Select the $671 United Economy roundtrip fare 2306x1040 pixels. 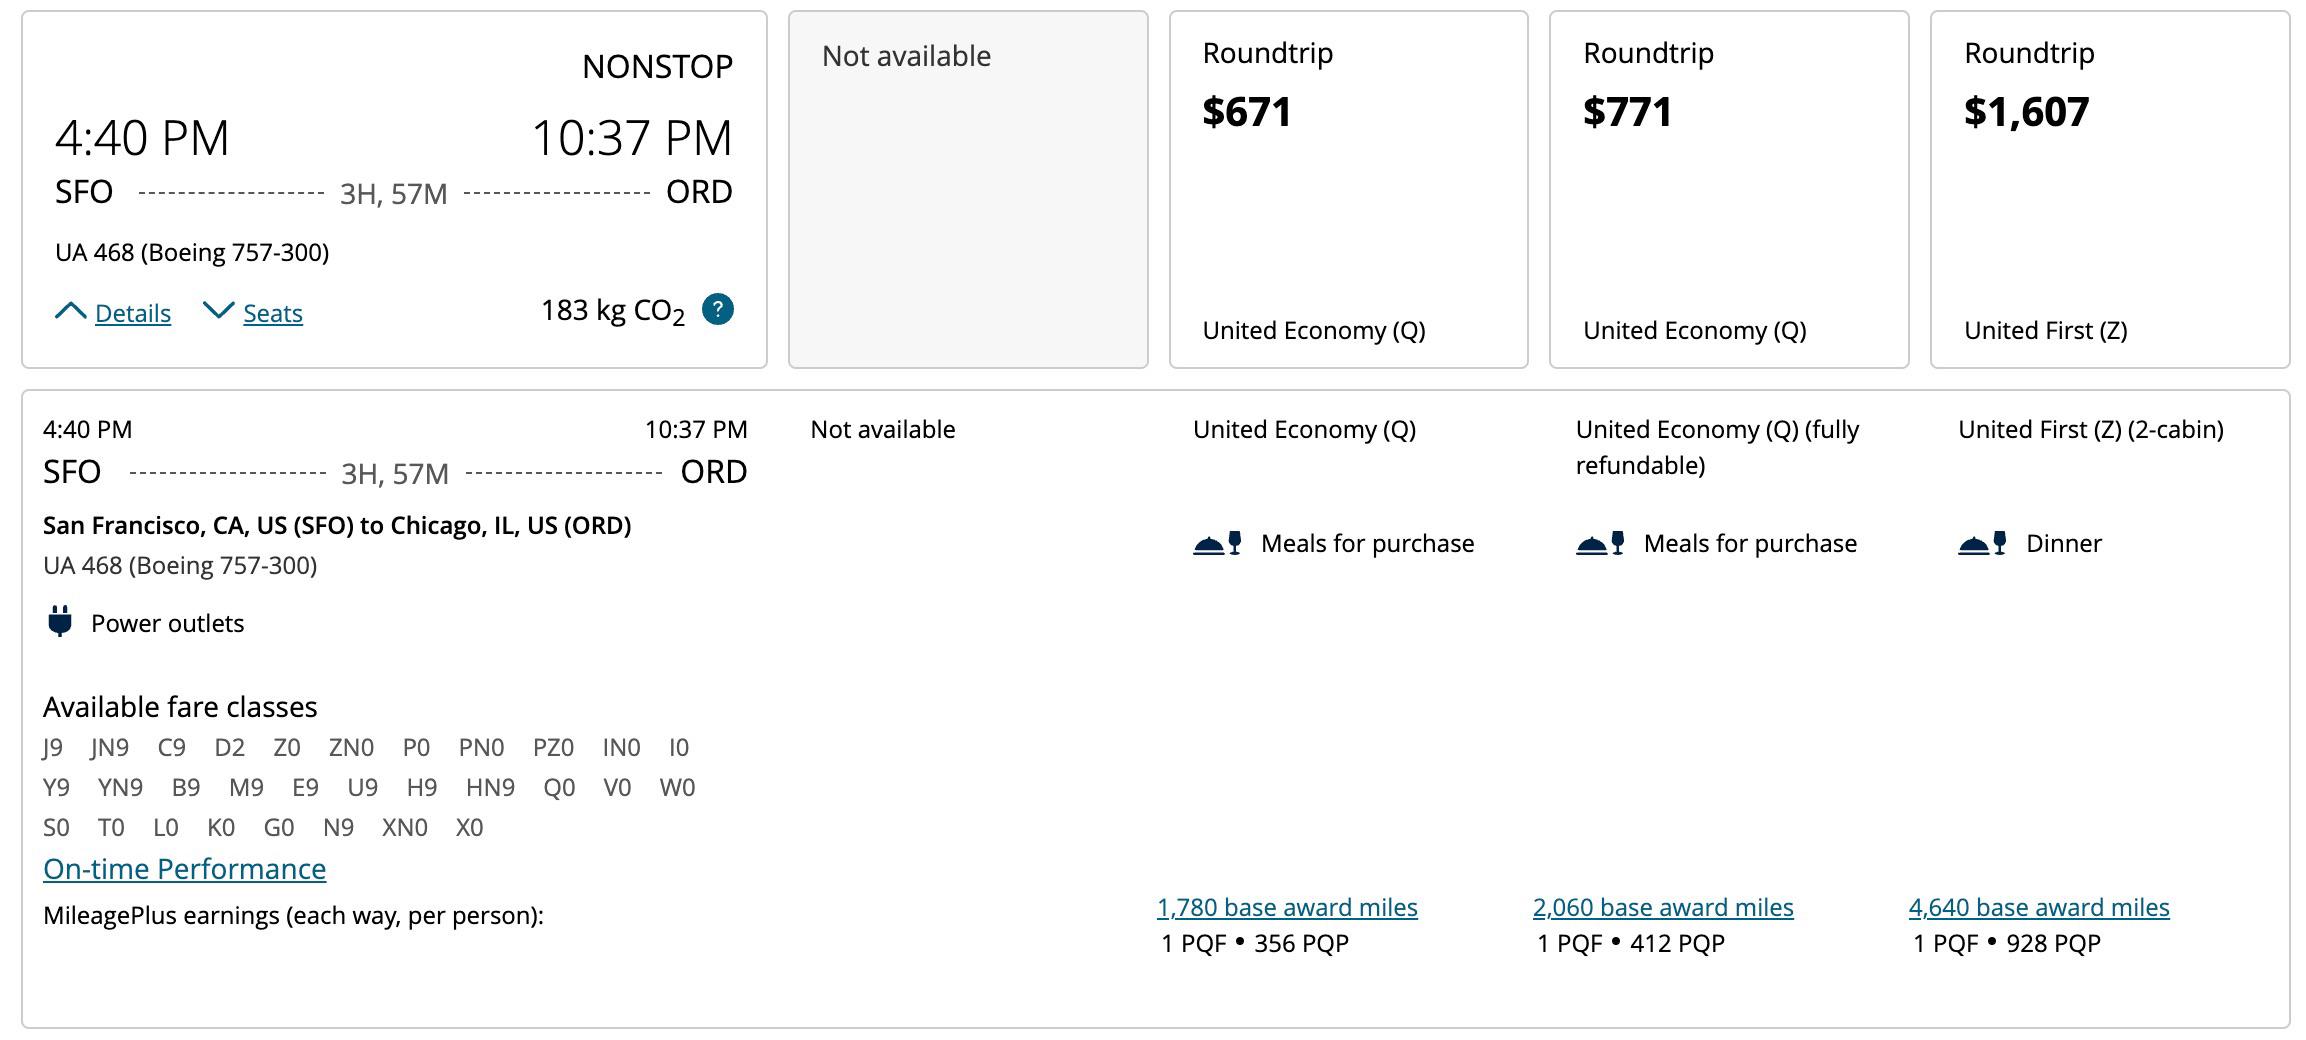pyautogui.click(x=1347, y=190)
